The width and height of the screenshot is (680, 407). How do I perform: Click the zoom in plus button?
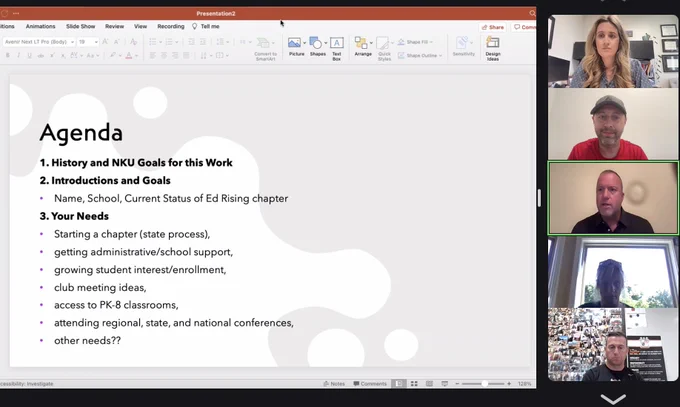tap(509, 384)
